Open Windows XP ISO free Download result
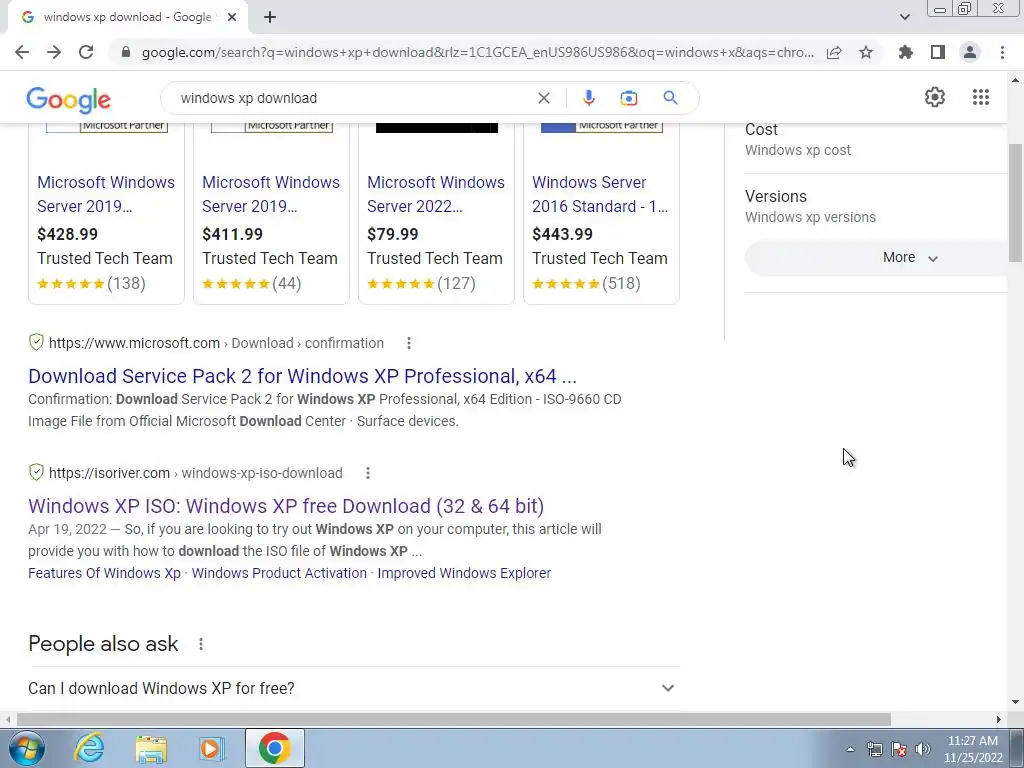The width and height of the screenshot is (1024, 768). tap(286, 506)
